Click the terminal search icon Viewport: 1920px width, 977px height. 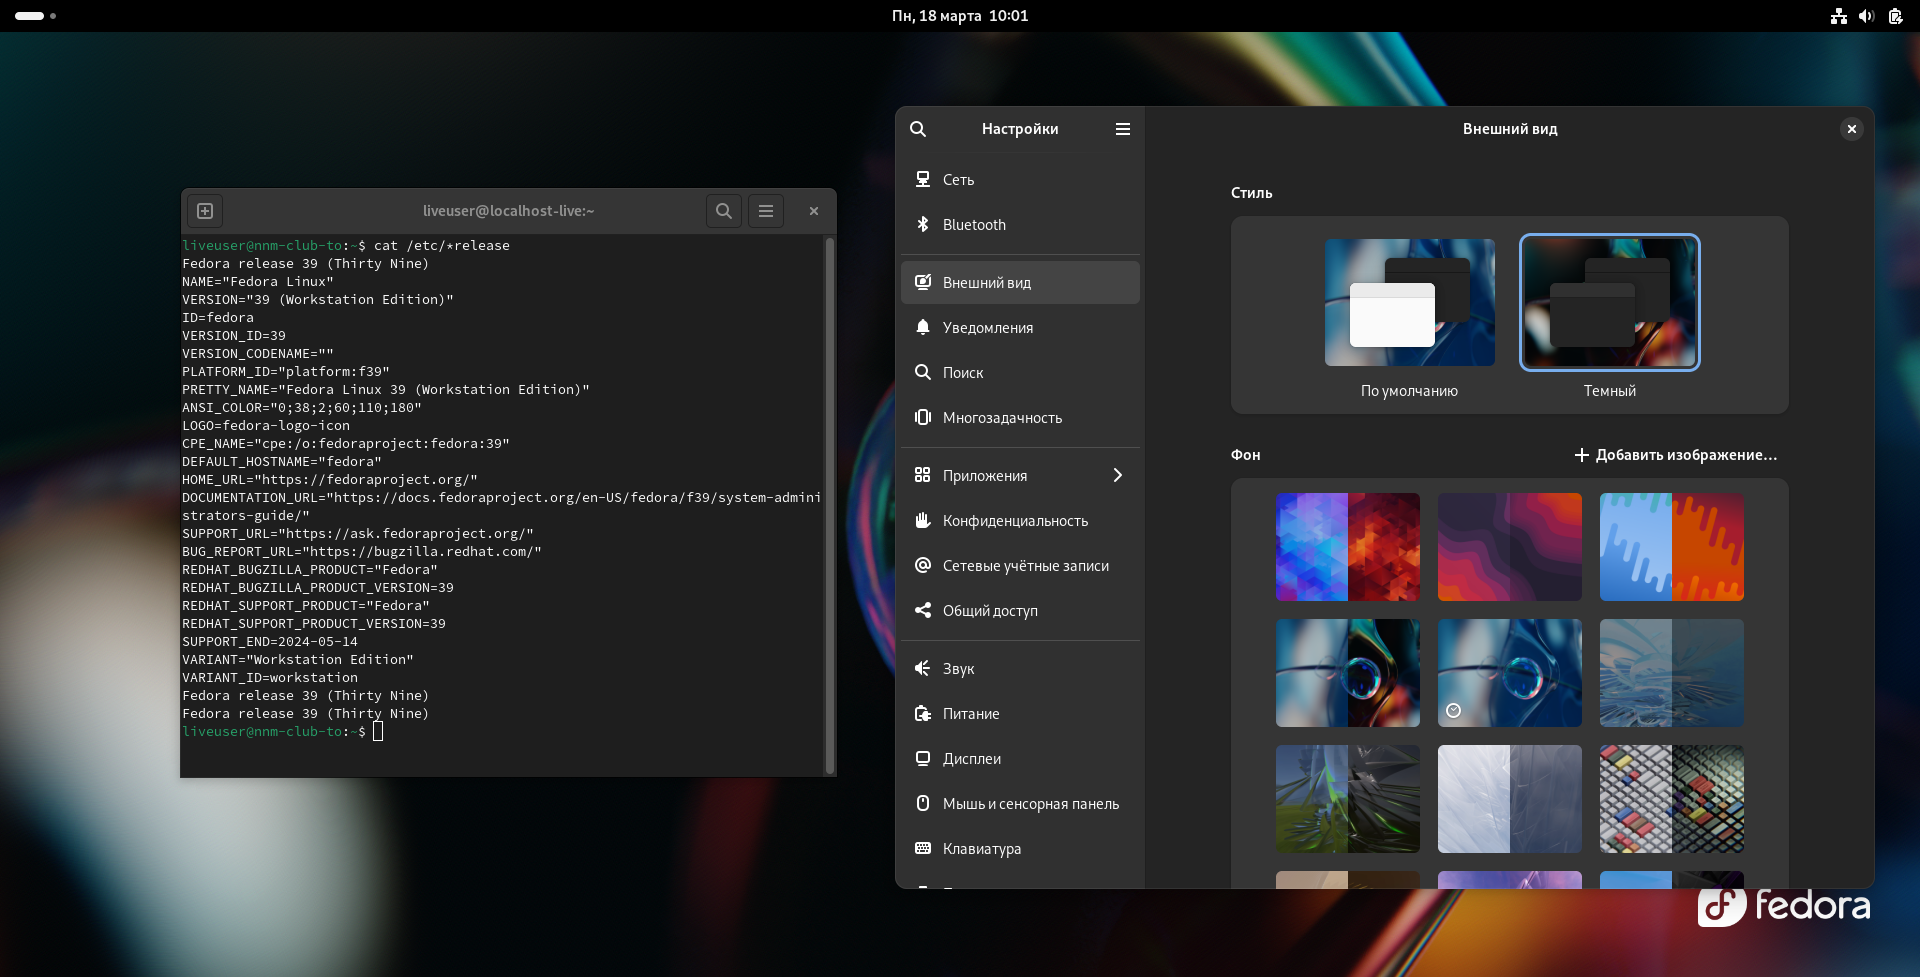click(724, 211)
